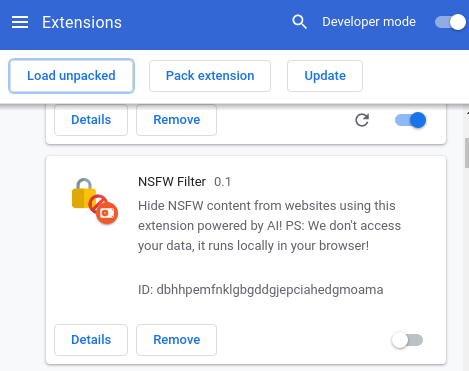Remove the NSFW Filter extension
The image size is (469, 371).
coord(176,340)
